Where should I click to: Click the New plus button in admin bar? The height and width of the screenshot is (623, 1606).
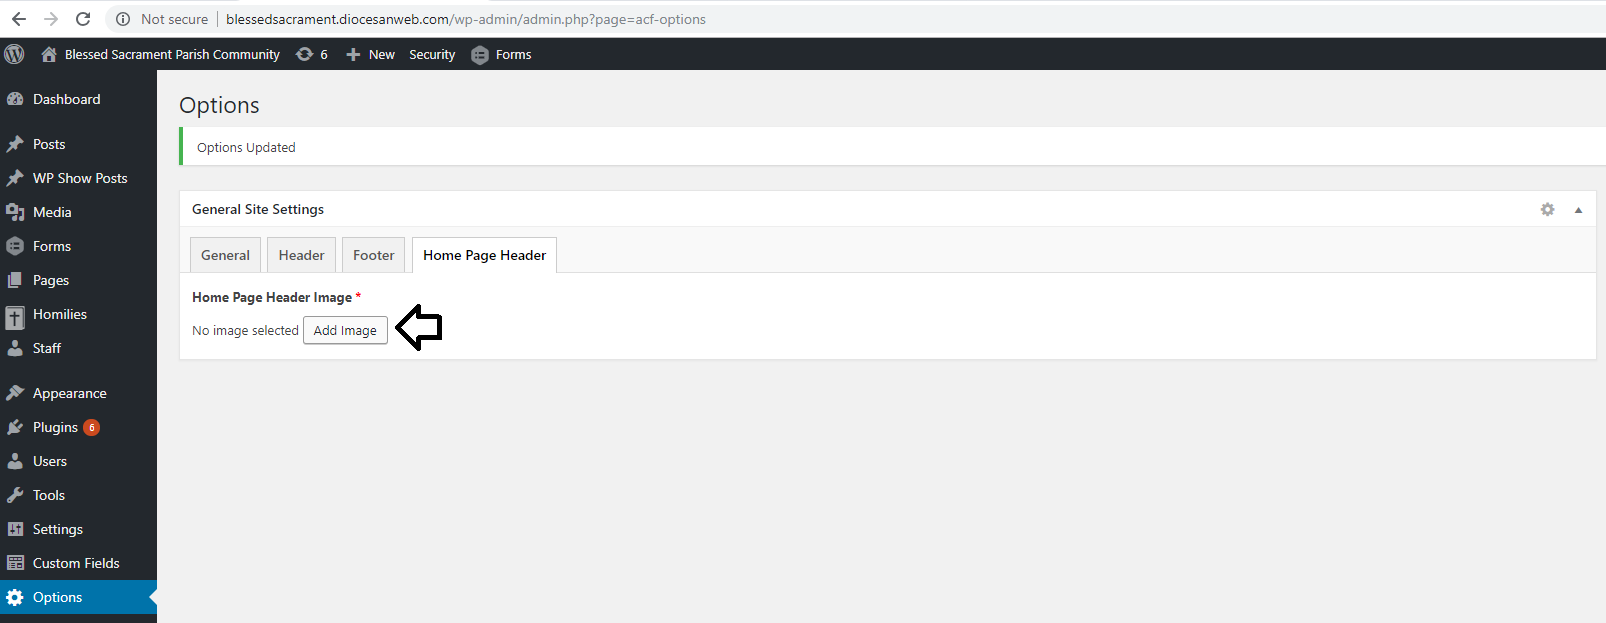click(x=370, y=54)
